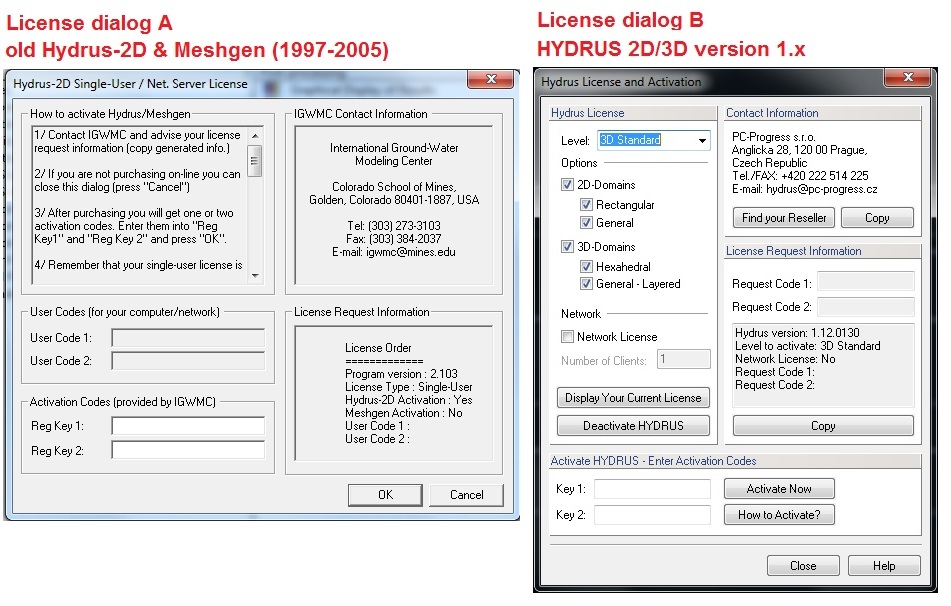
Task: Open the How to Activate? help
Action: point(779,515)
